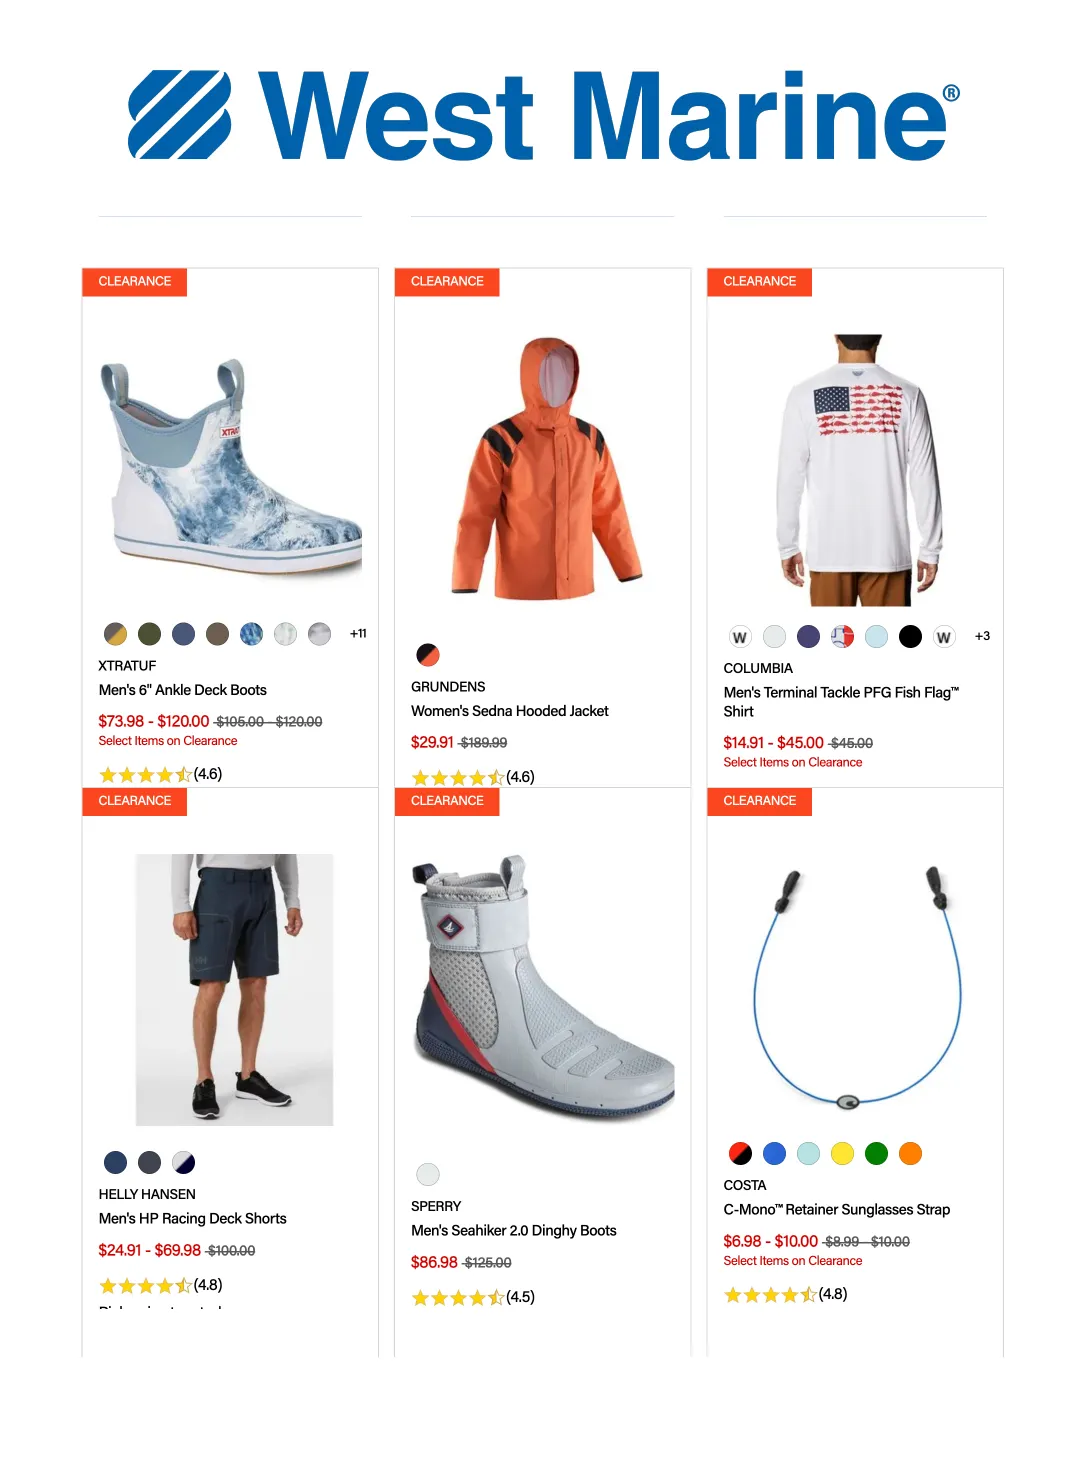Screen dimensions: 1085x1470
Task: Click the West Marine logo
Action: point(543,115)
